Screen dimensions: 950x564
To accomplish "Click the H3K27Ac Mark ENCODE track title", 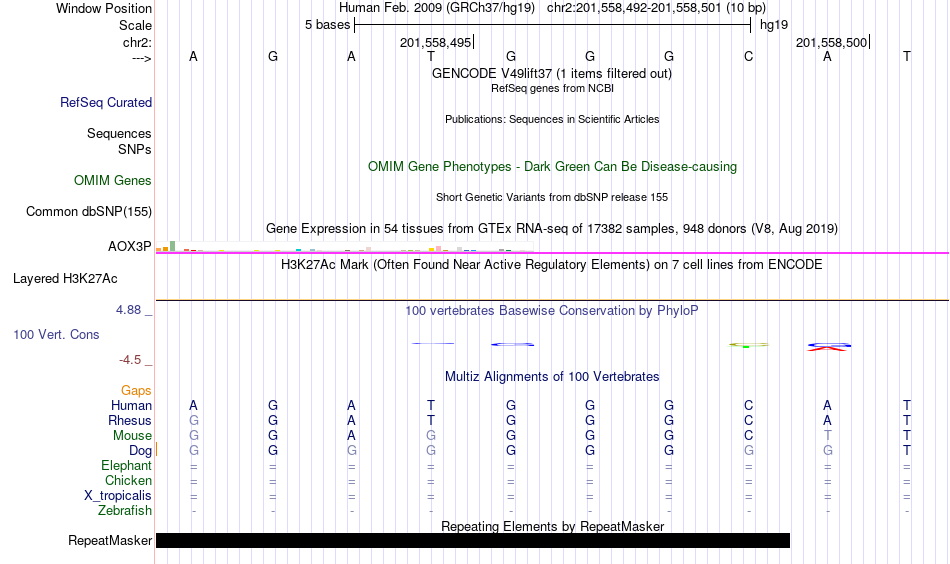I will (552, 265).
